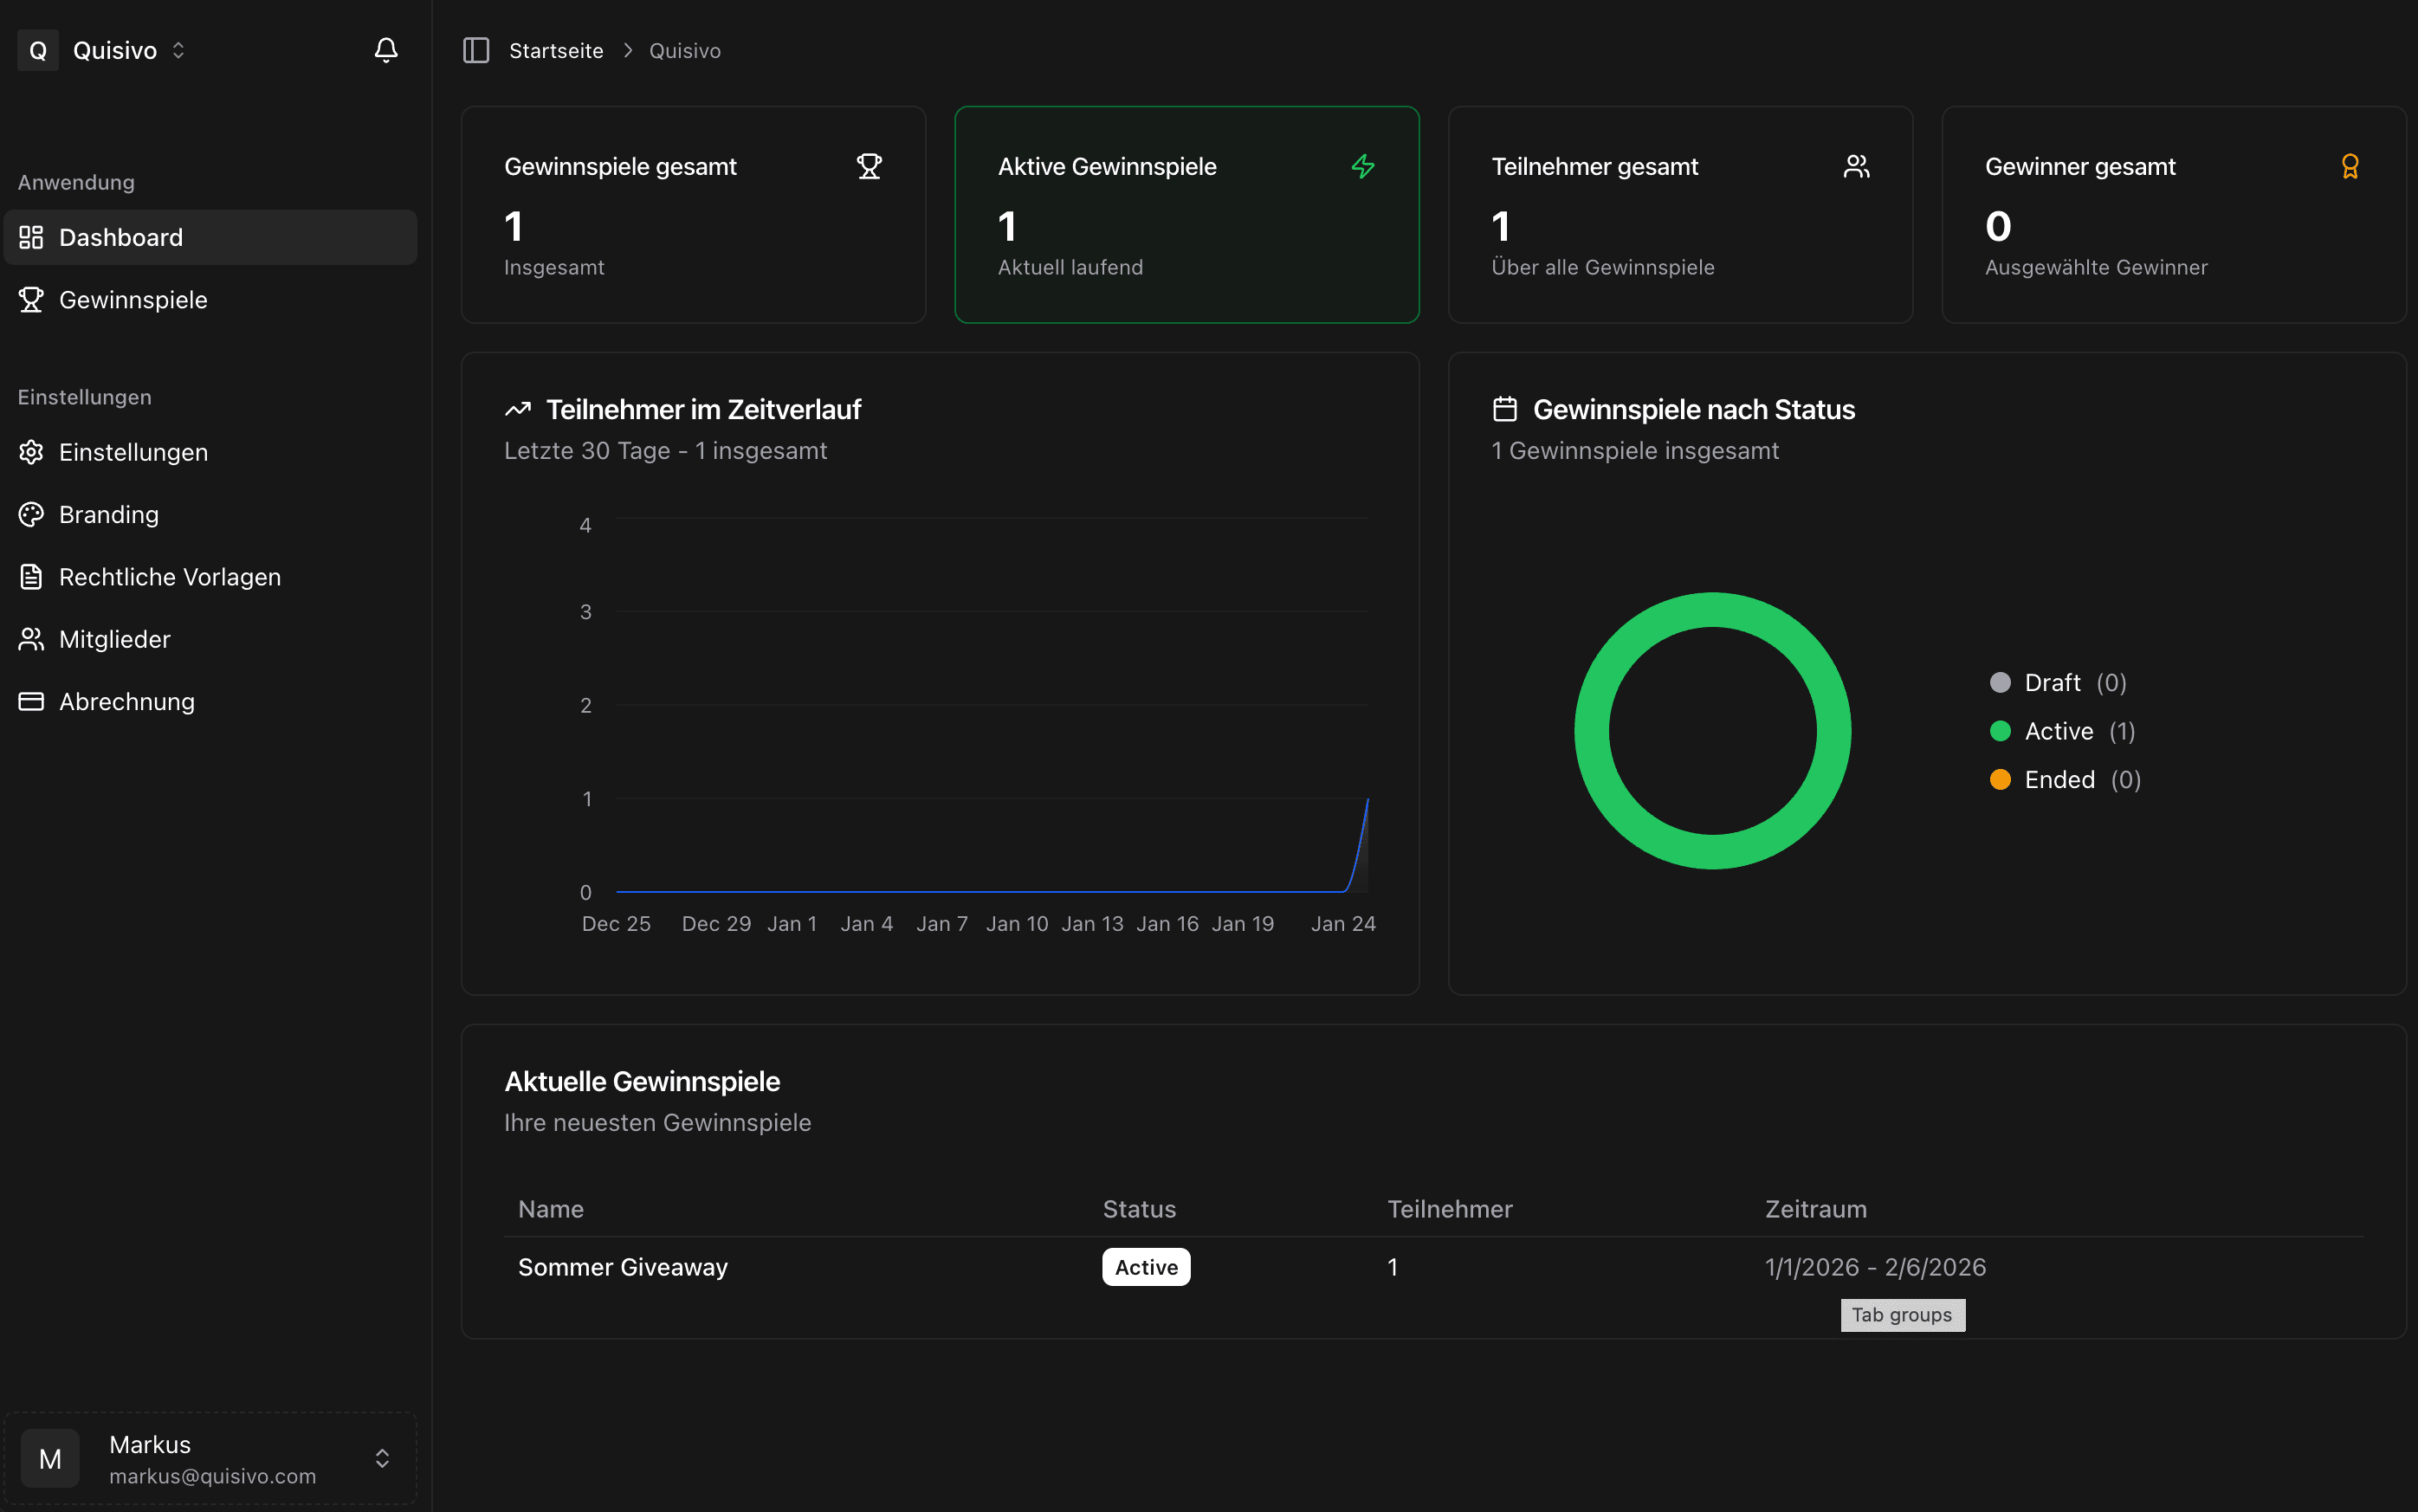
Task: Open Branding via the palette icon
Action: [30, 514]
